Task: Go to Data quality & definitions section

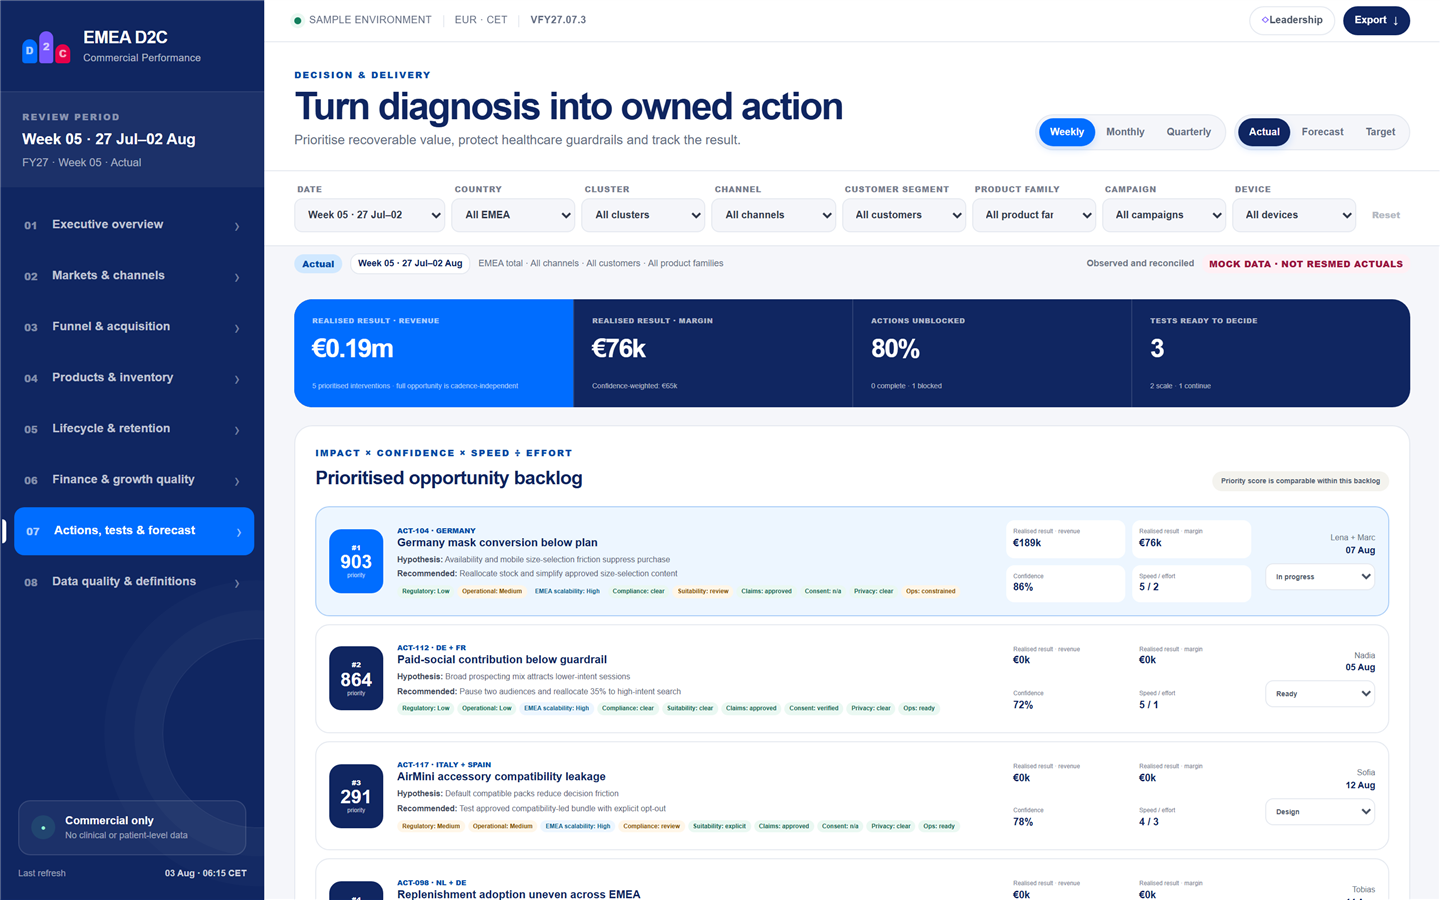Action: (133, 582)
